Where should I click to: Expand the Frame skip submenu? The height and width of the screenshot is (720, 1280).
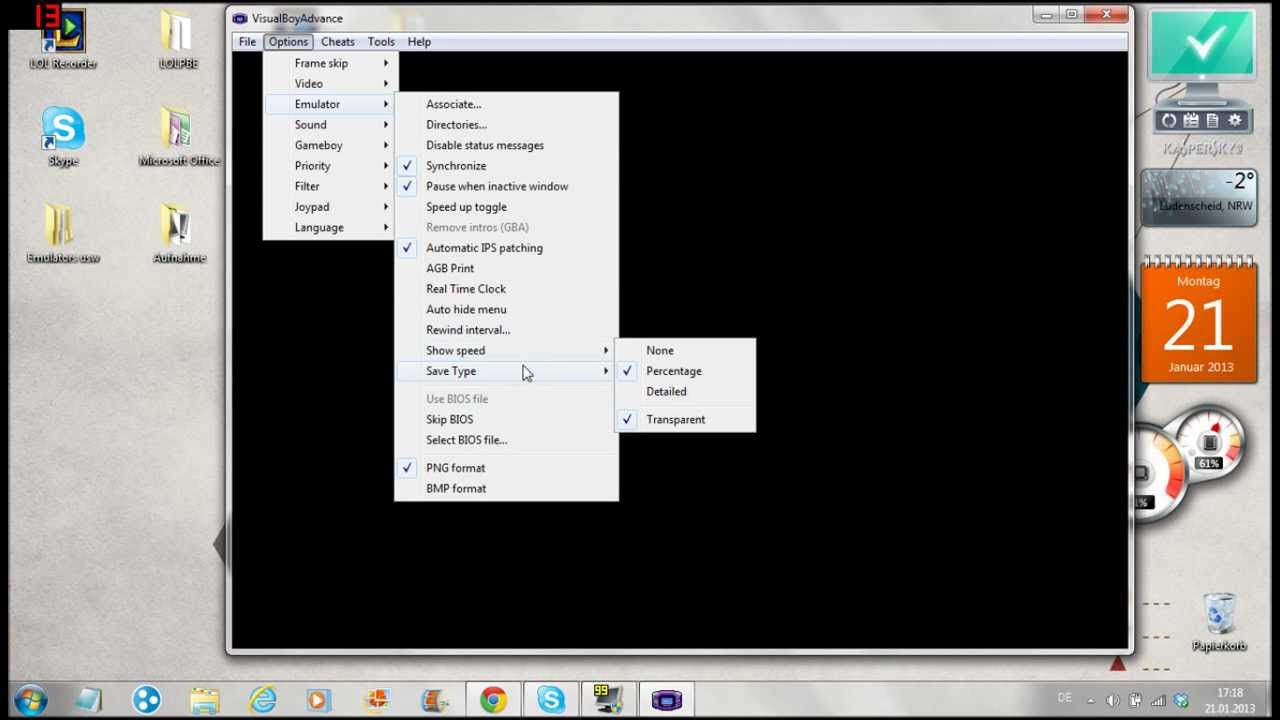(x=330, y=63)
